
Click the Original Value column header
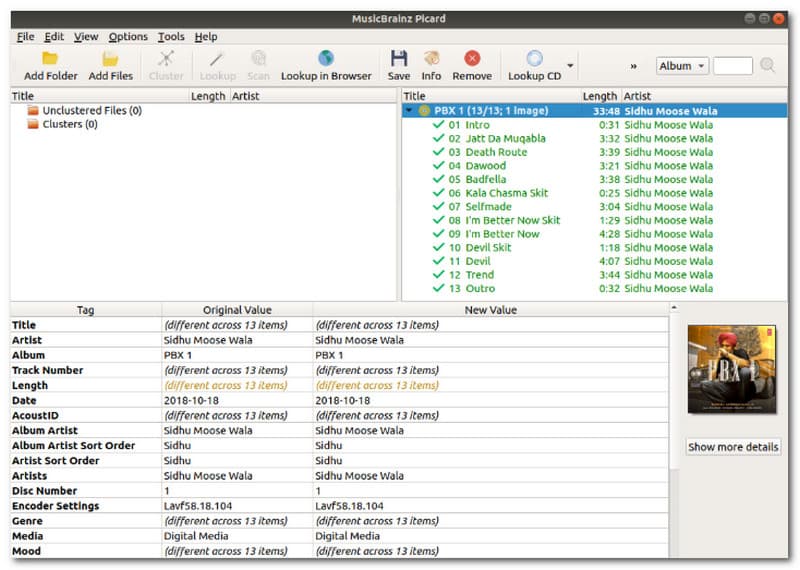[x=237, y=310]
